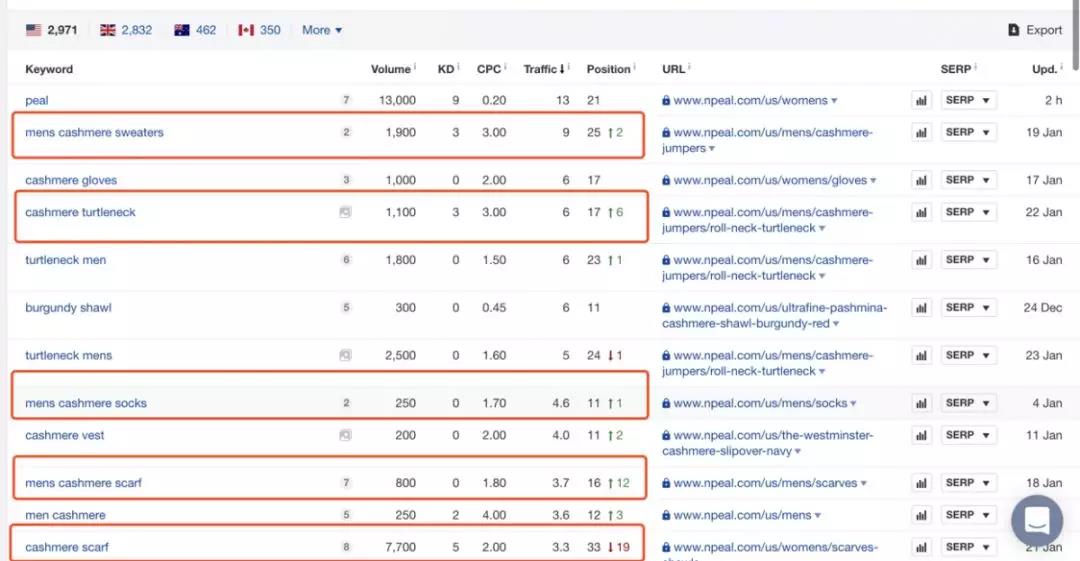Open URL www.npeal.com/us/womens/gloves
Screen dimensions: 1080x561
770,180
